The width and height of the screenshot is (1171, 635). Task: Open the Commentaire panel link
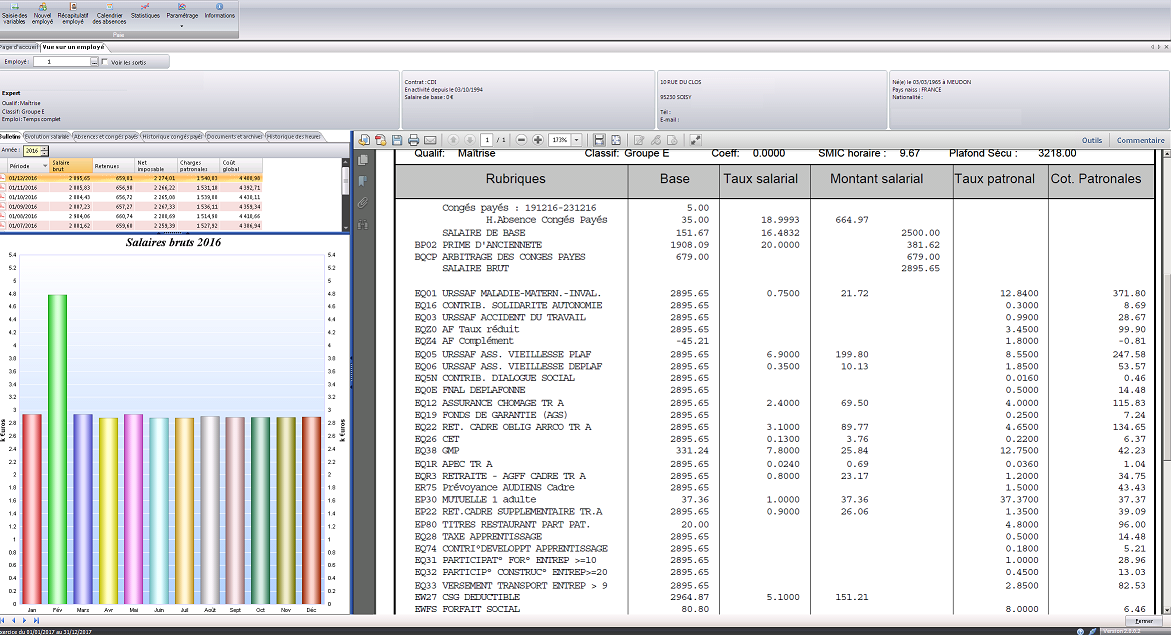click(1140, 140)
